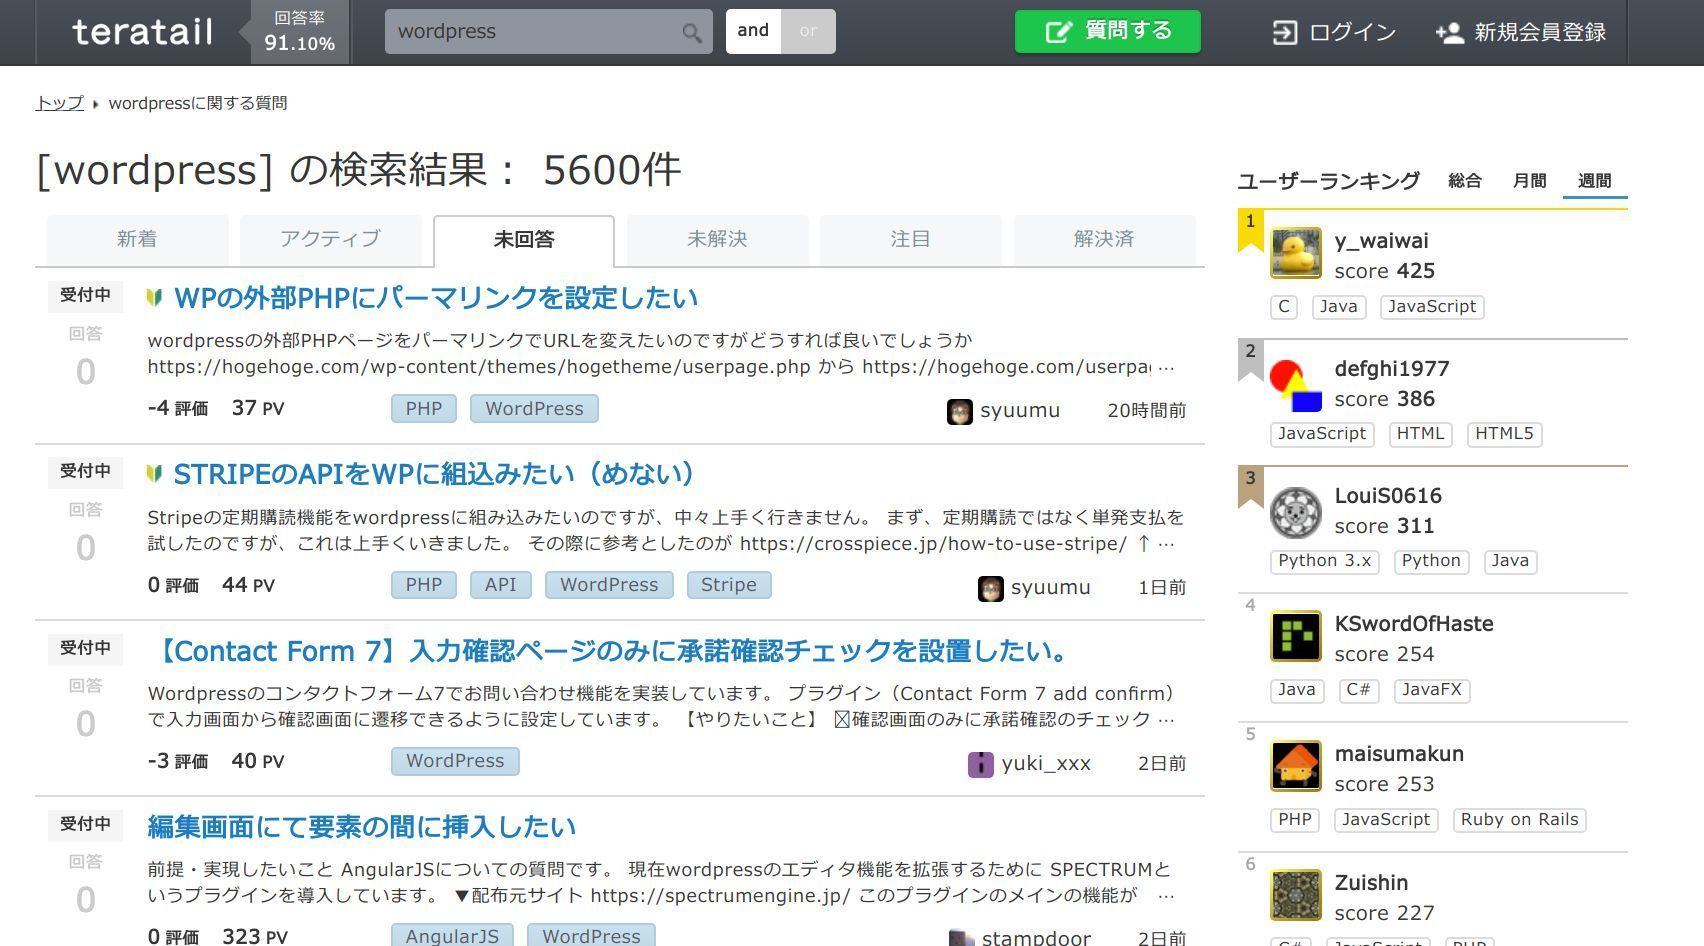
Task: Click syuumu name on STRIPE question
Action: 1050,587
